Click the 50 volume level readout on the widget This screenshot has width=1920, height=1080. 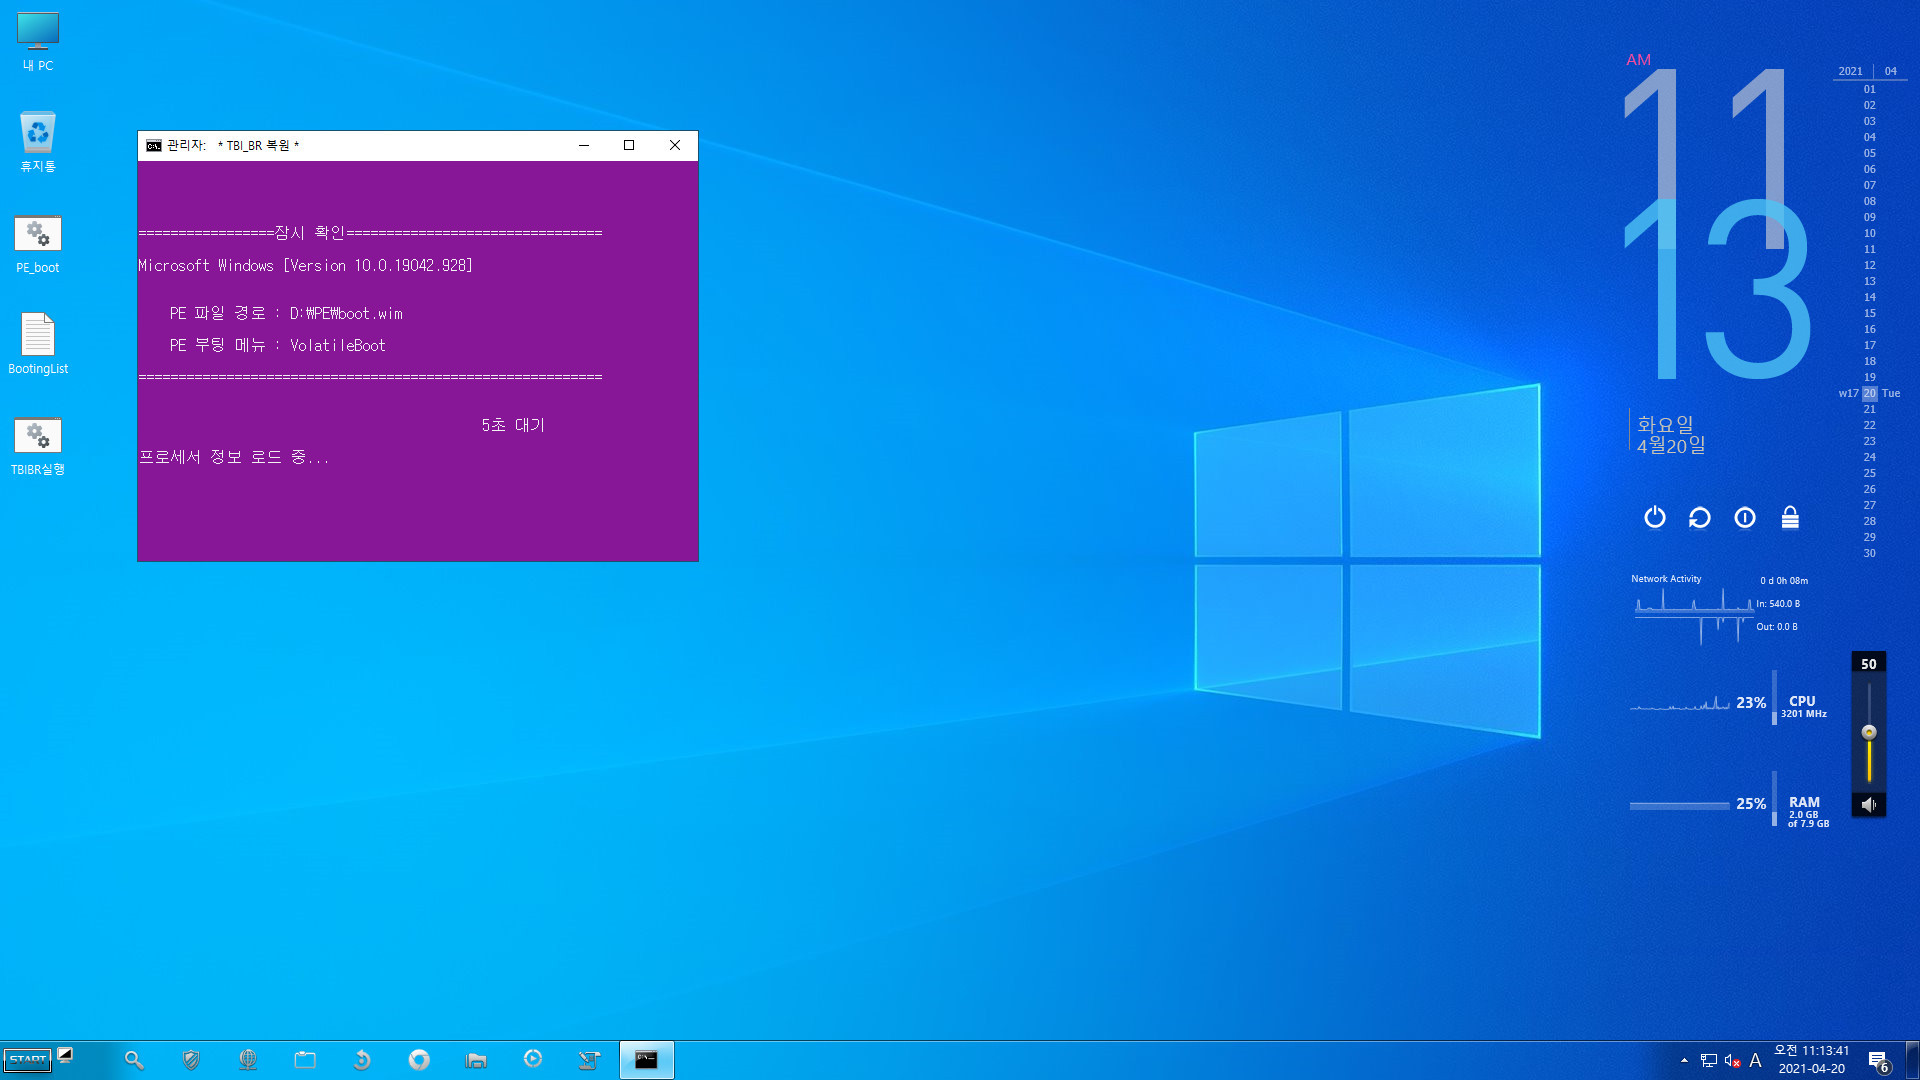[x=1869, y=664]
